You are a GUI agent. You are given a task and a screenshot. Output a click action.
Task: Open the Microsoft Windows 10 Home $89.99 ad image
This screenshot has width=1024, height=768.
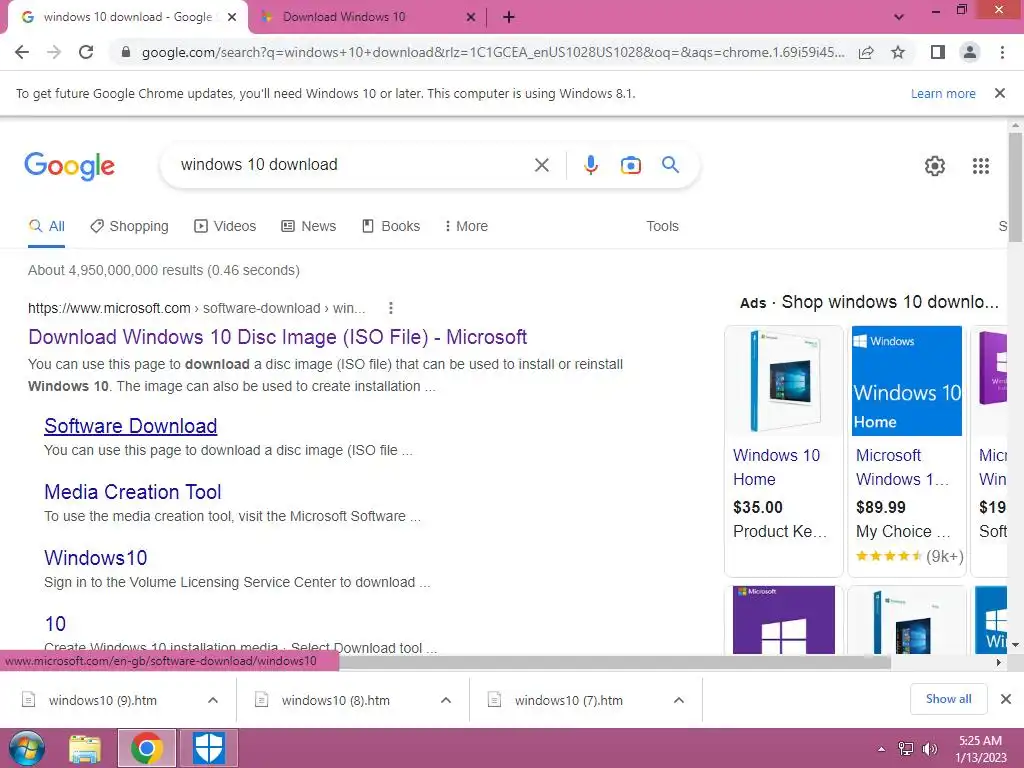(906, 381)
